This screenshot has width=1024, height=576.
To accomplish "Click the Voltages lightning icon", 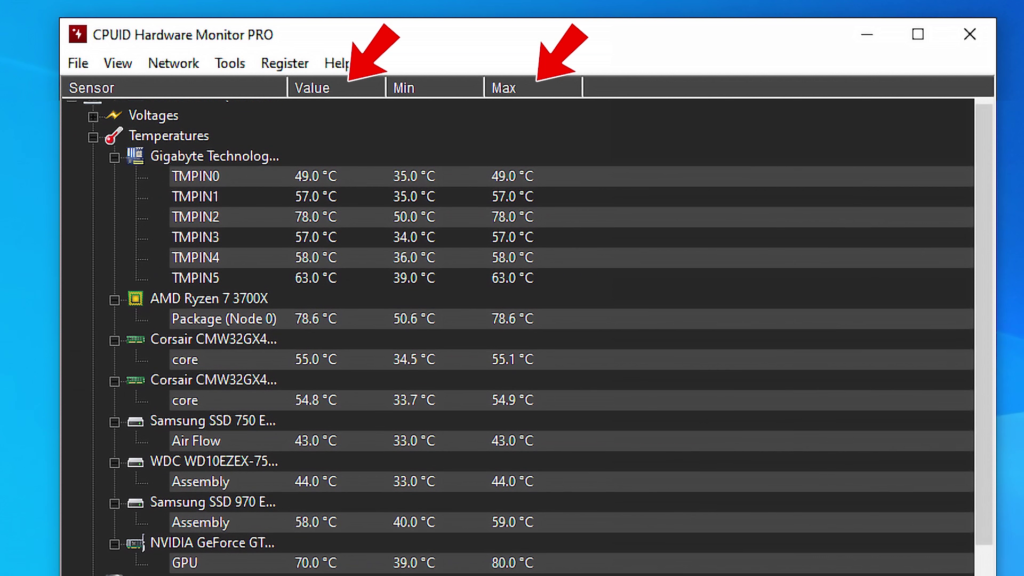I will [114, 115].
